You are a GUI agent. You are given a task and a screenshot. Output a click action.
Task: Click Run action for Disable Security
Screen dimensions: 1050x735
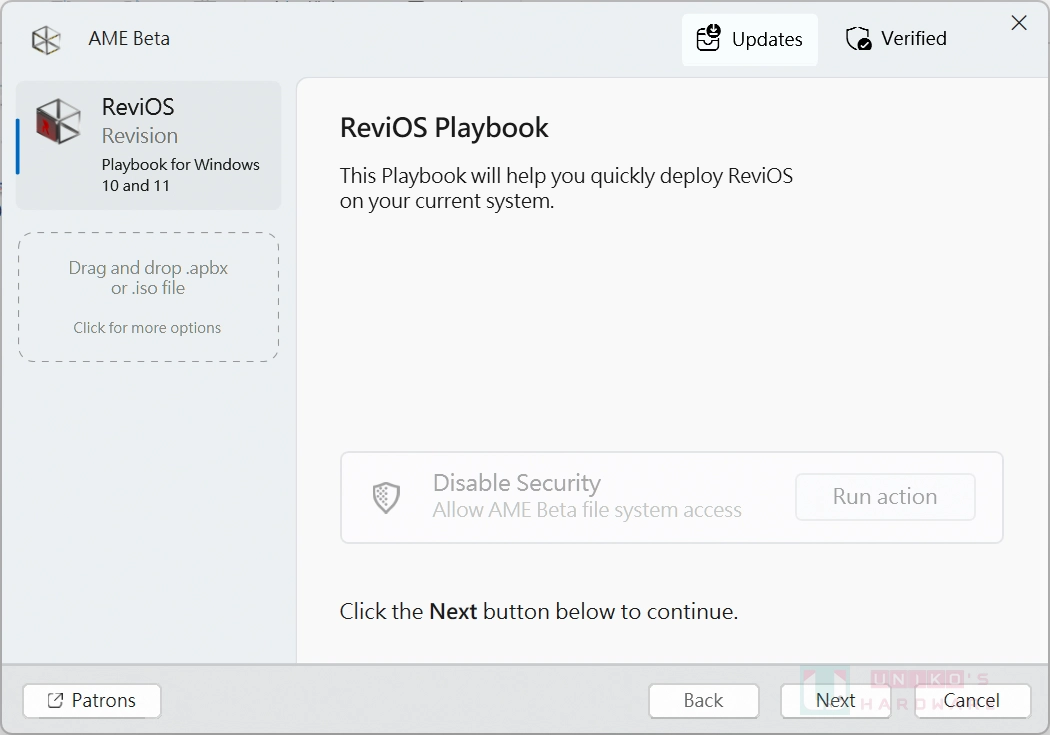[x=885, y=496]
